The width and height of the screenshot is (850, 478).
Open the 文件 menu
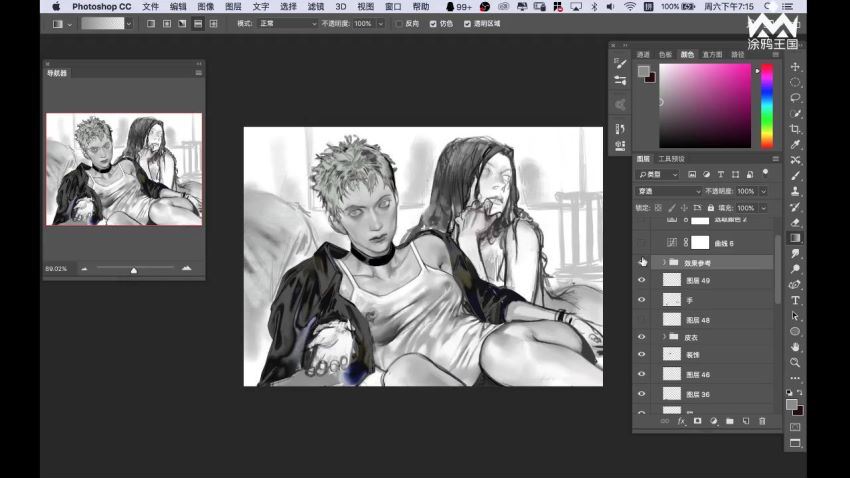tap(150, 7)
